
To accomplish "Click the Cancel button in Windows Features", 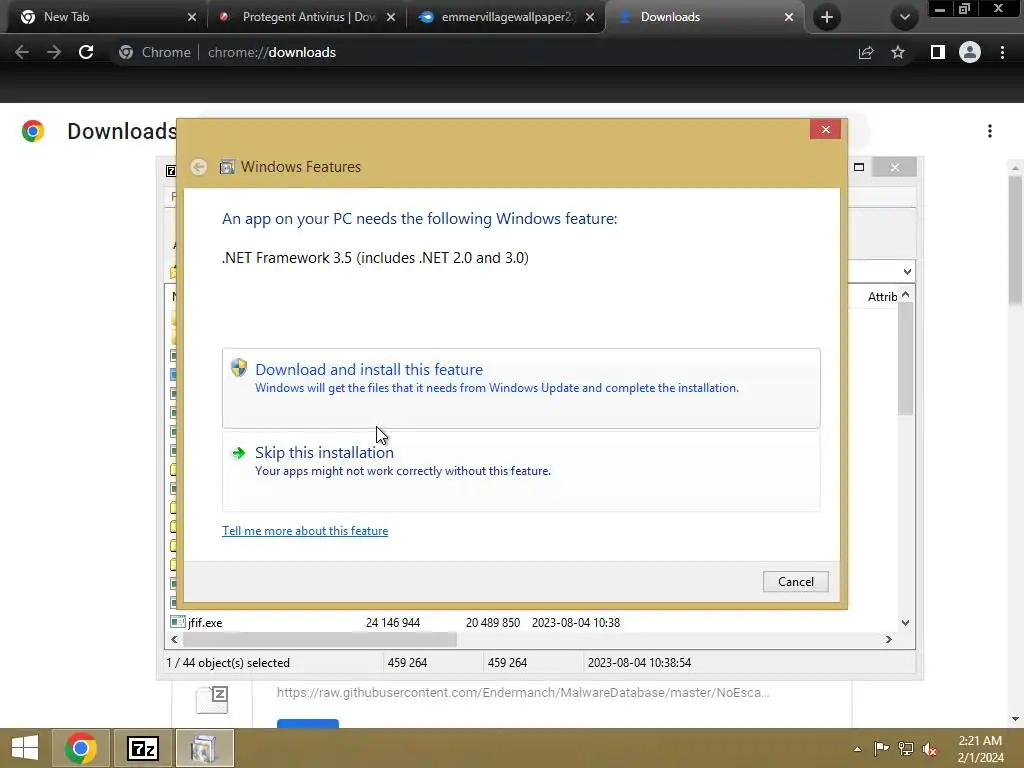I will [795, 581].
